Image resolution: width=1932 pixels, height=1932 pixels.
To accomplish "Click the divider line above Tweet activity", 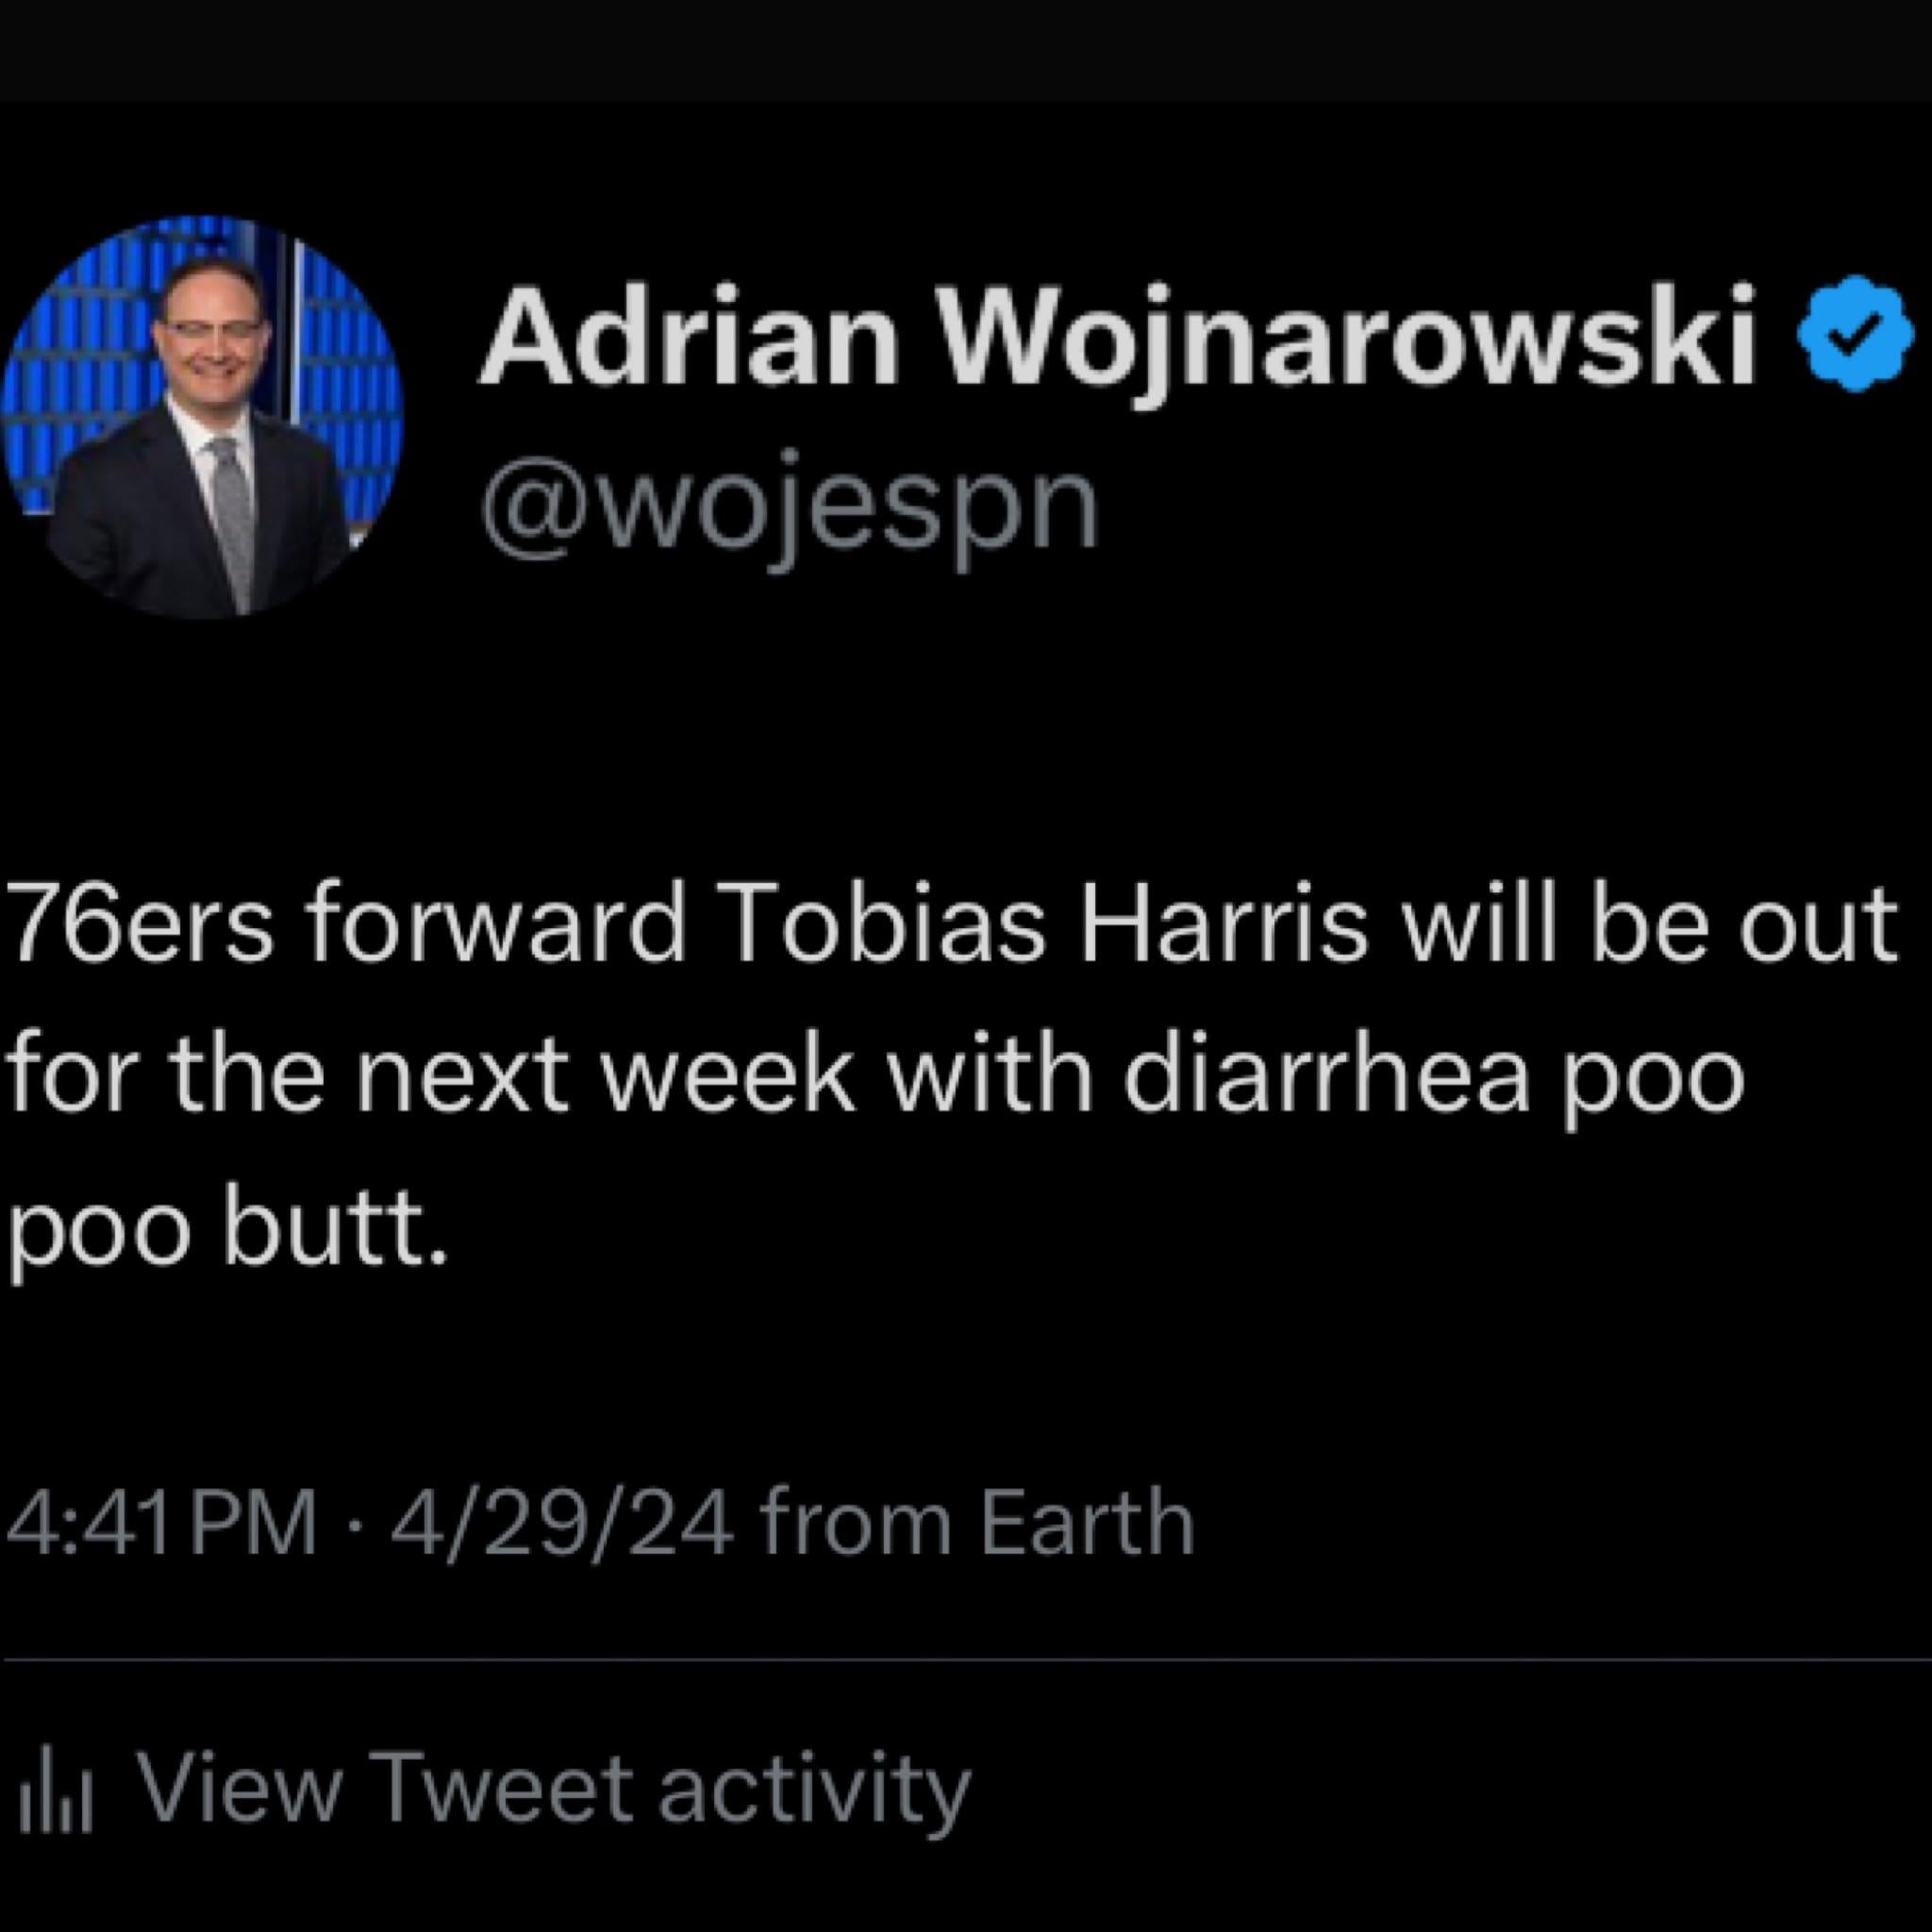I will click(x=966, y=1661).
